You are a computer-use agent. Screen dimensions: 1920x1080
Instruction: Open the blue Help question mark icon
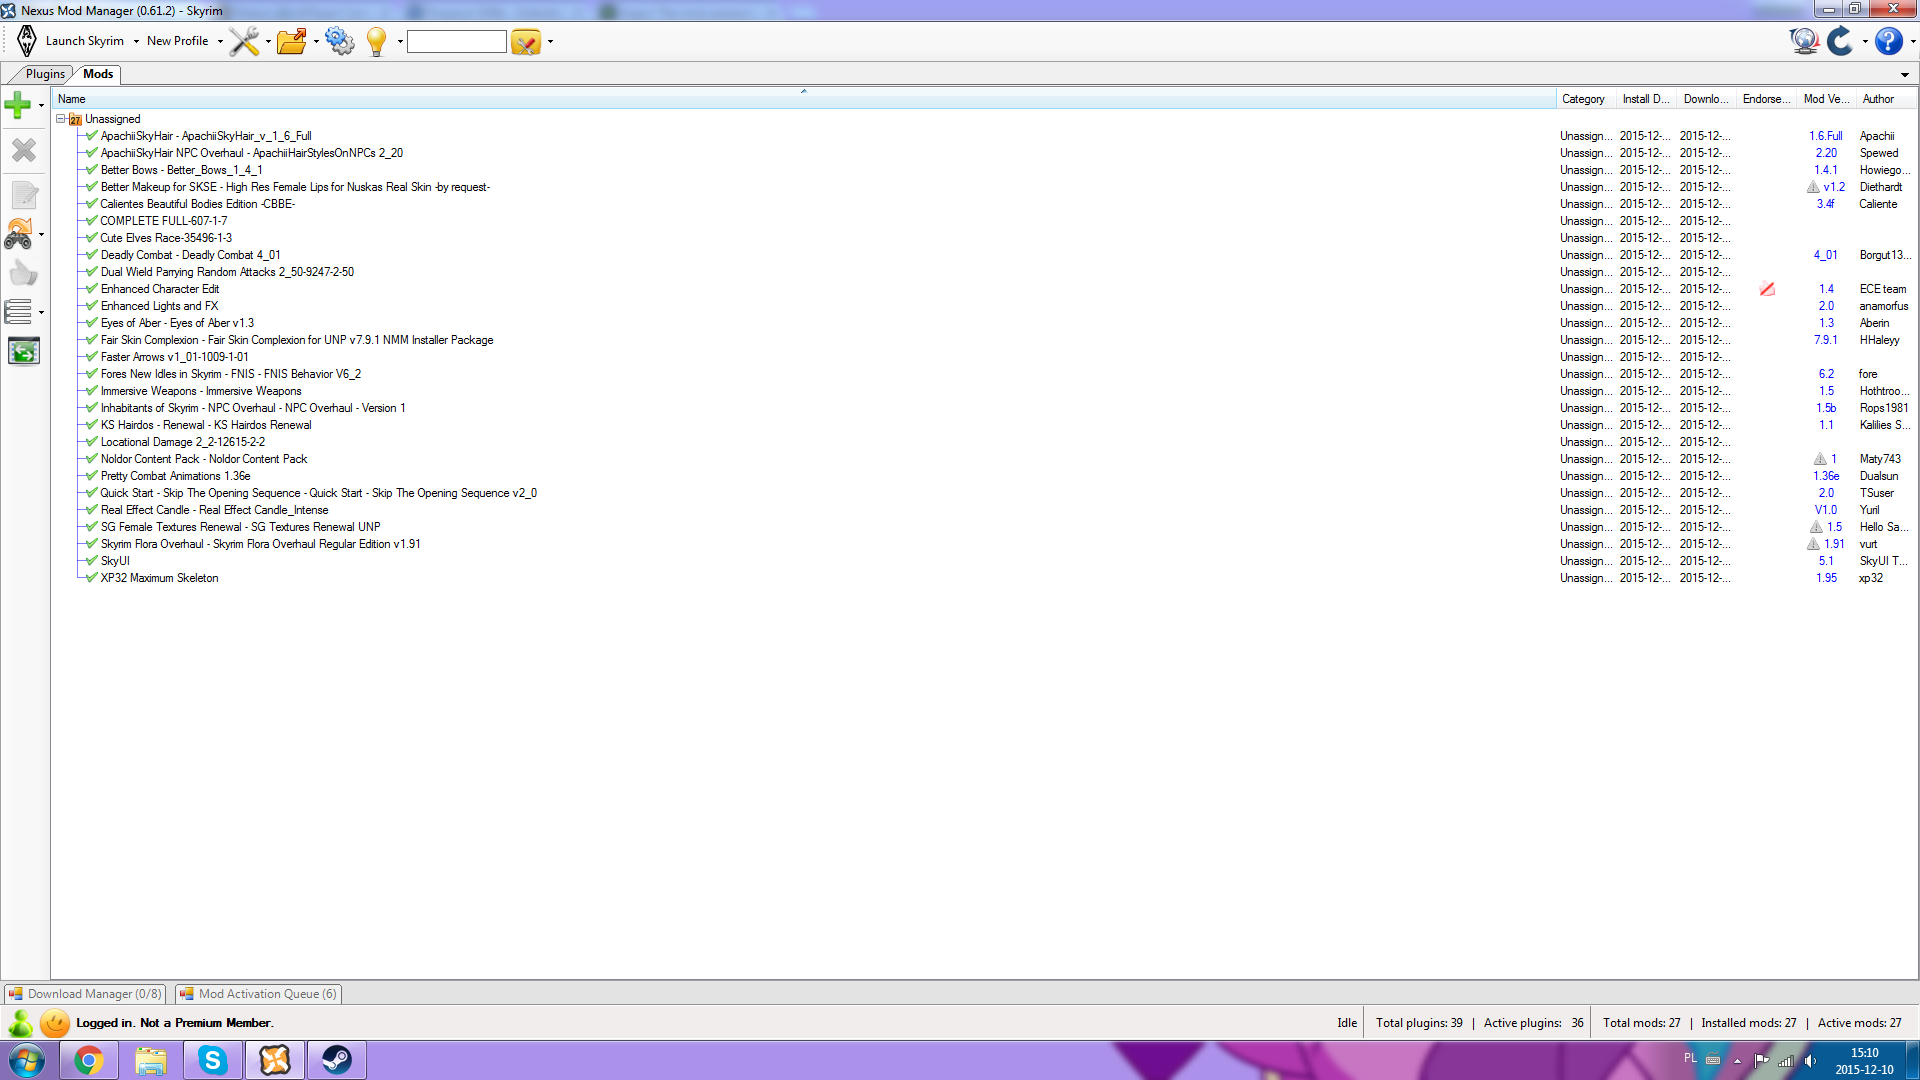pyautogui.click(x=1888, y=41)
